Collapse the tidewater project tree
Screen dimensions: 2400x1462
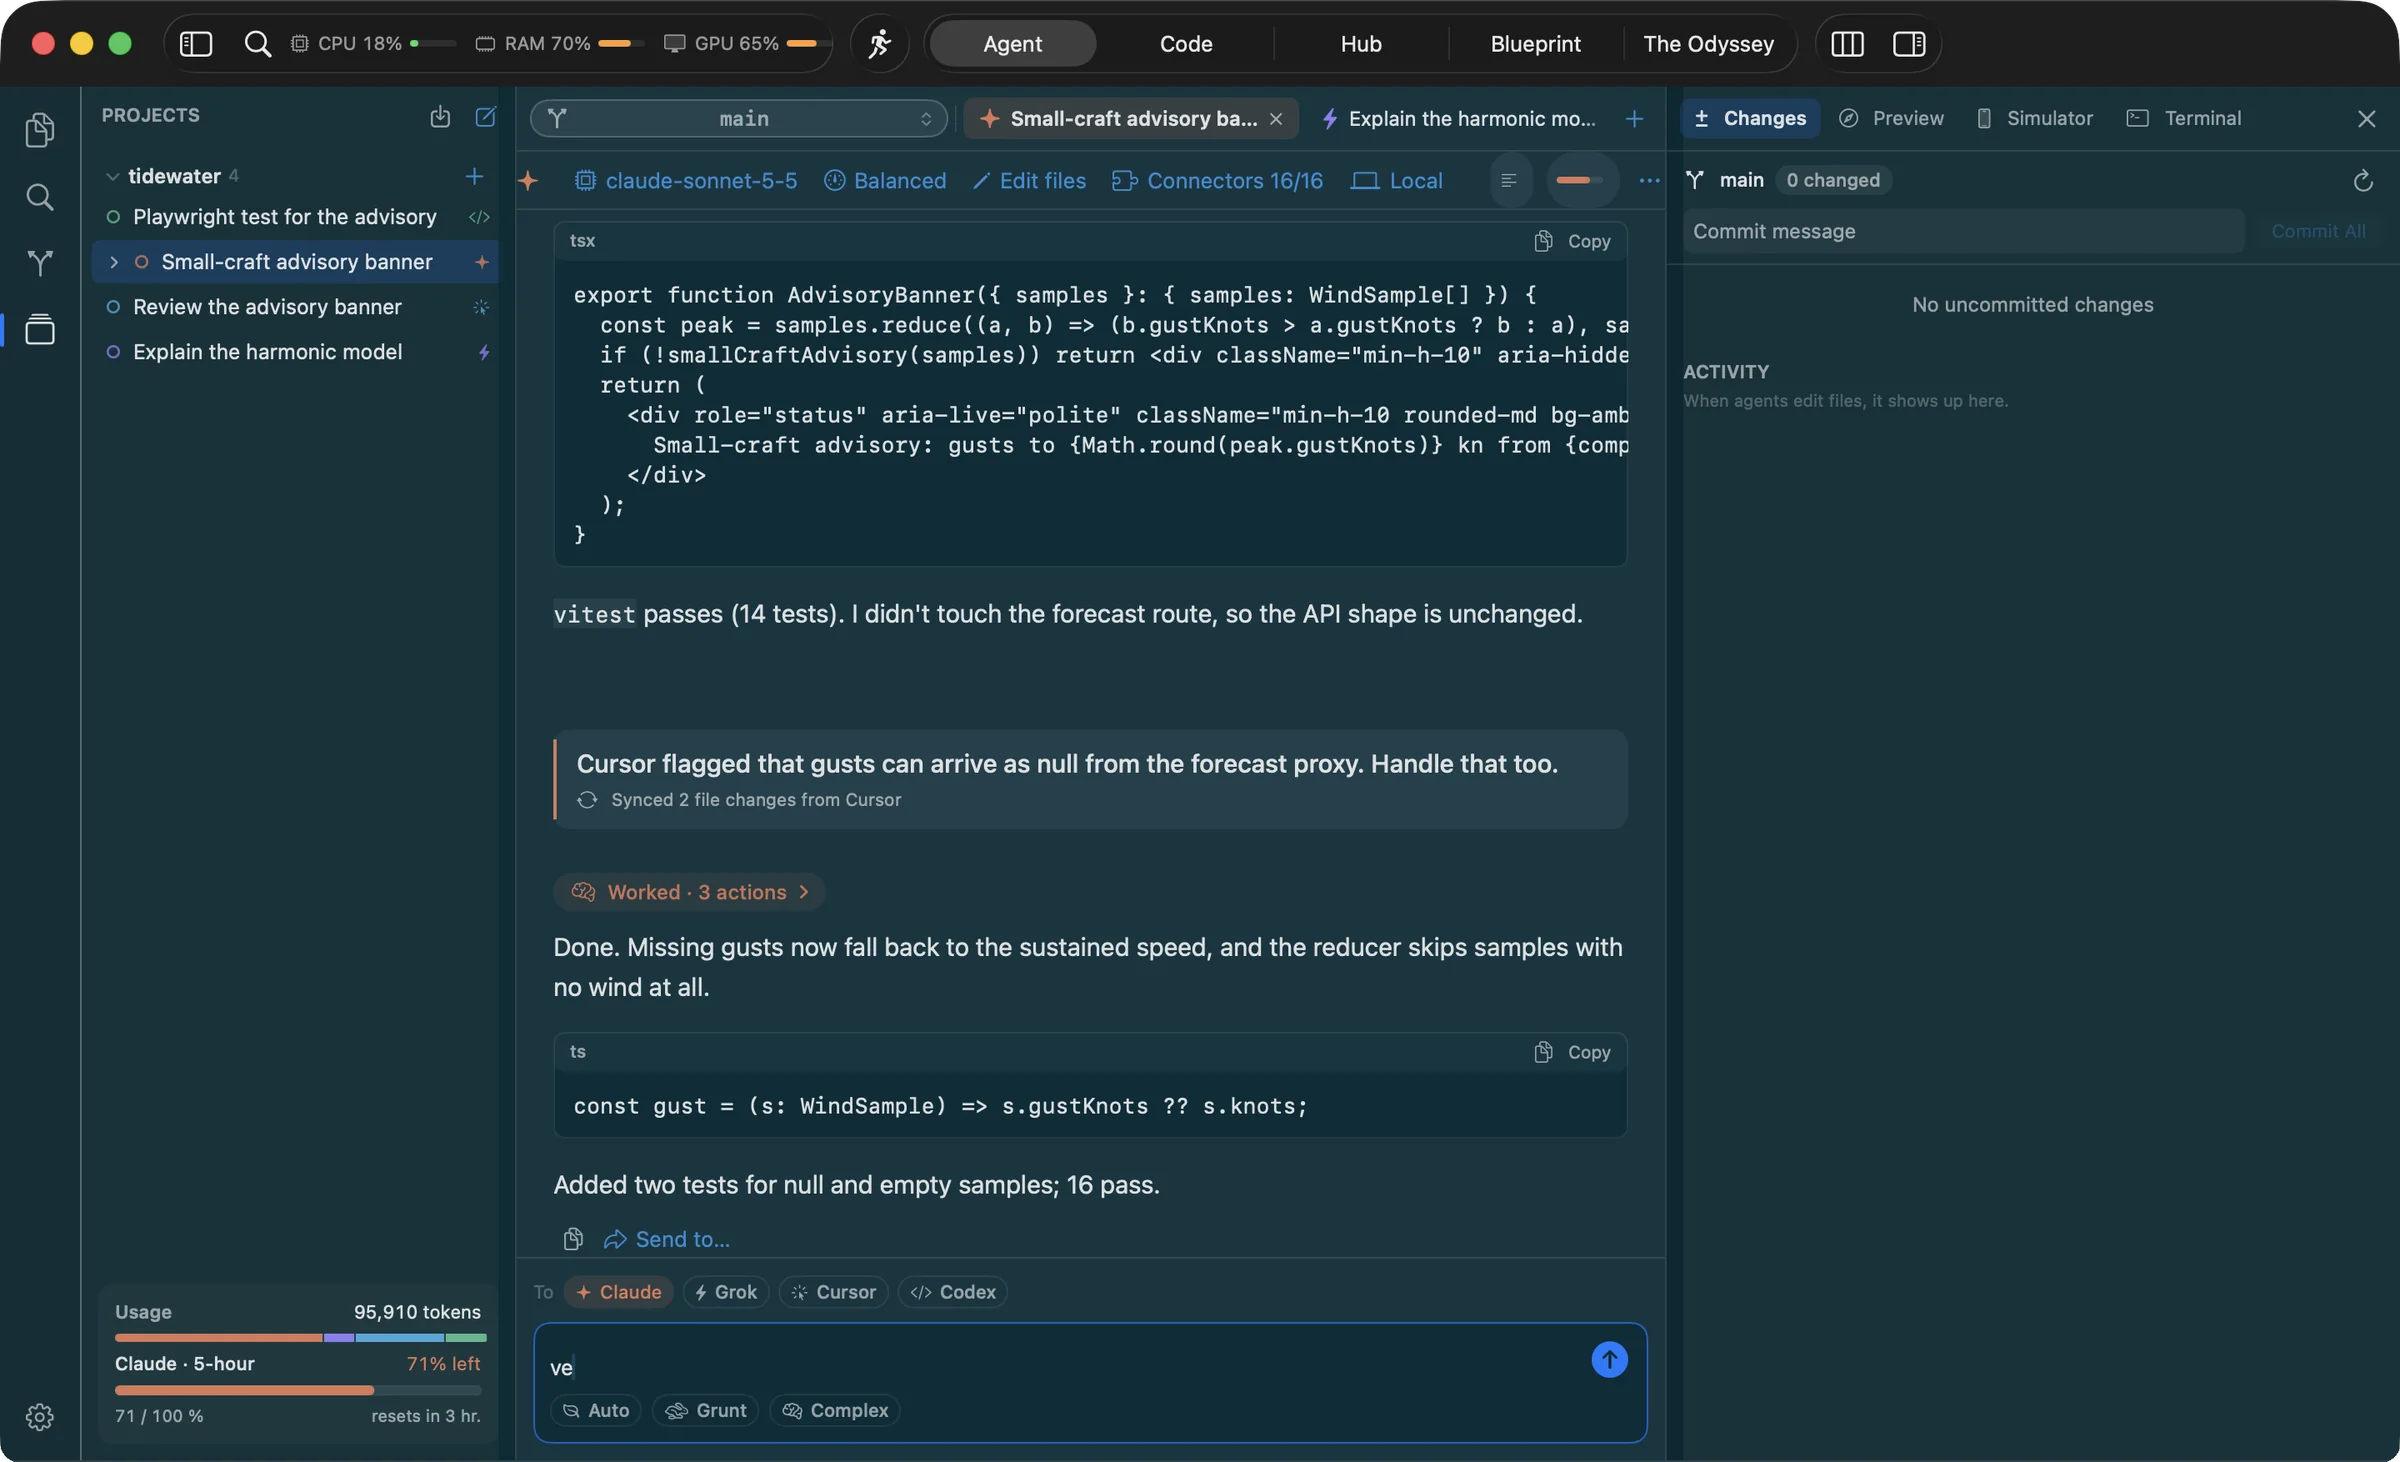tap(112, 176)
